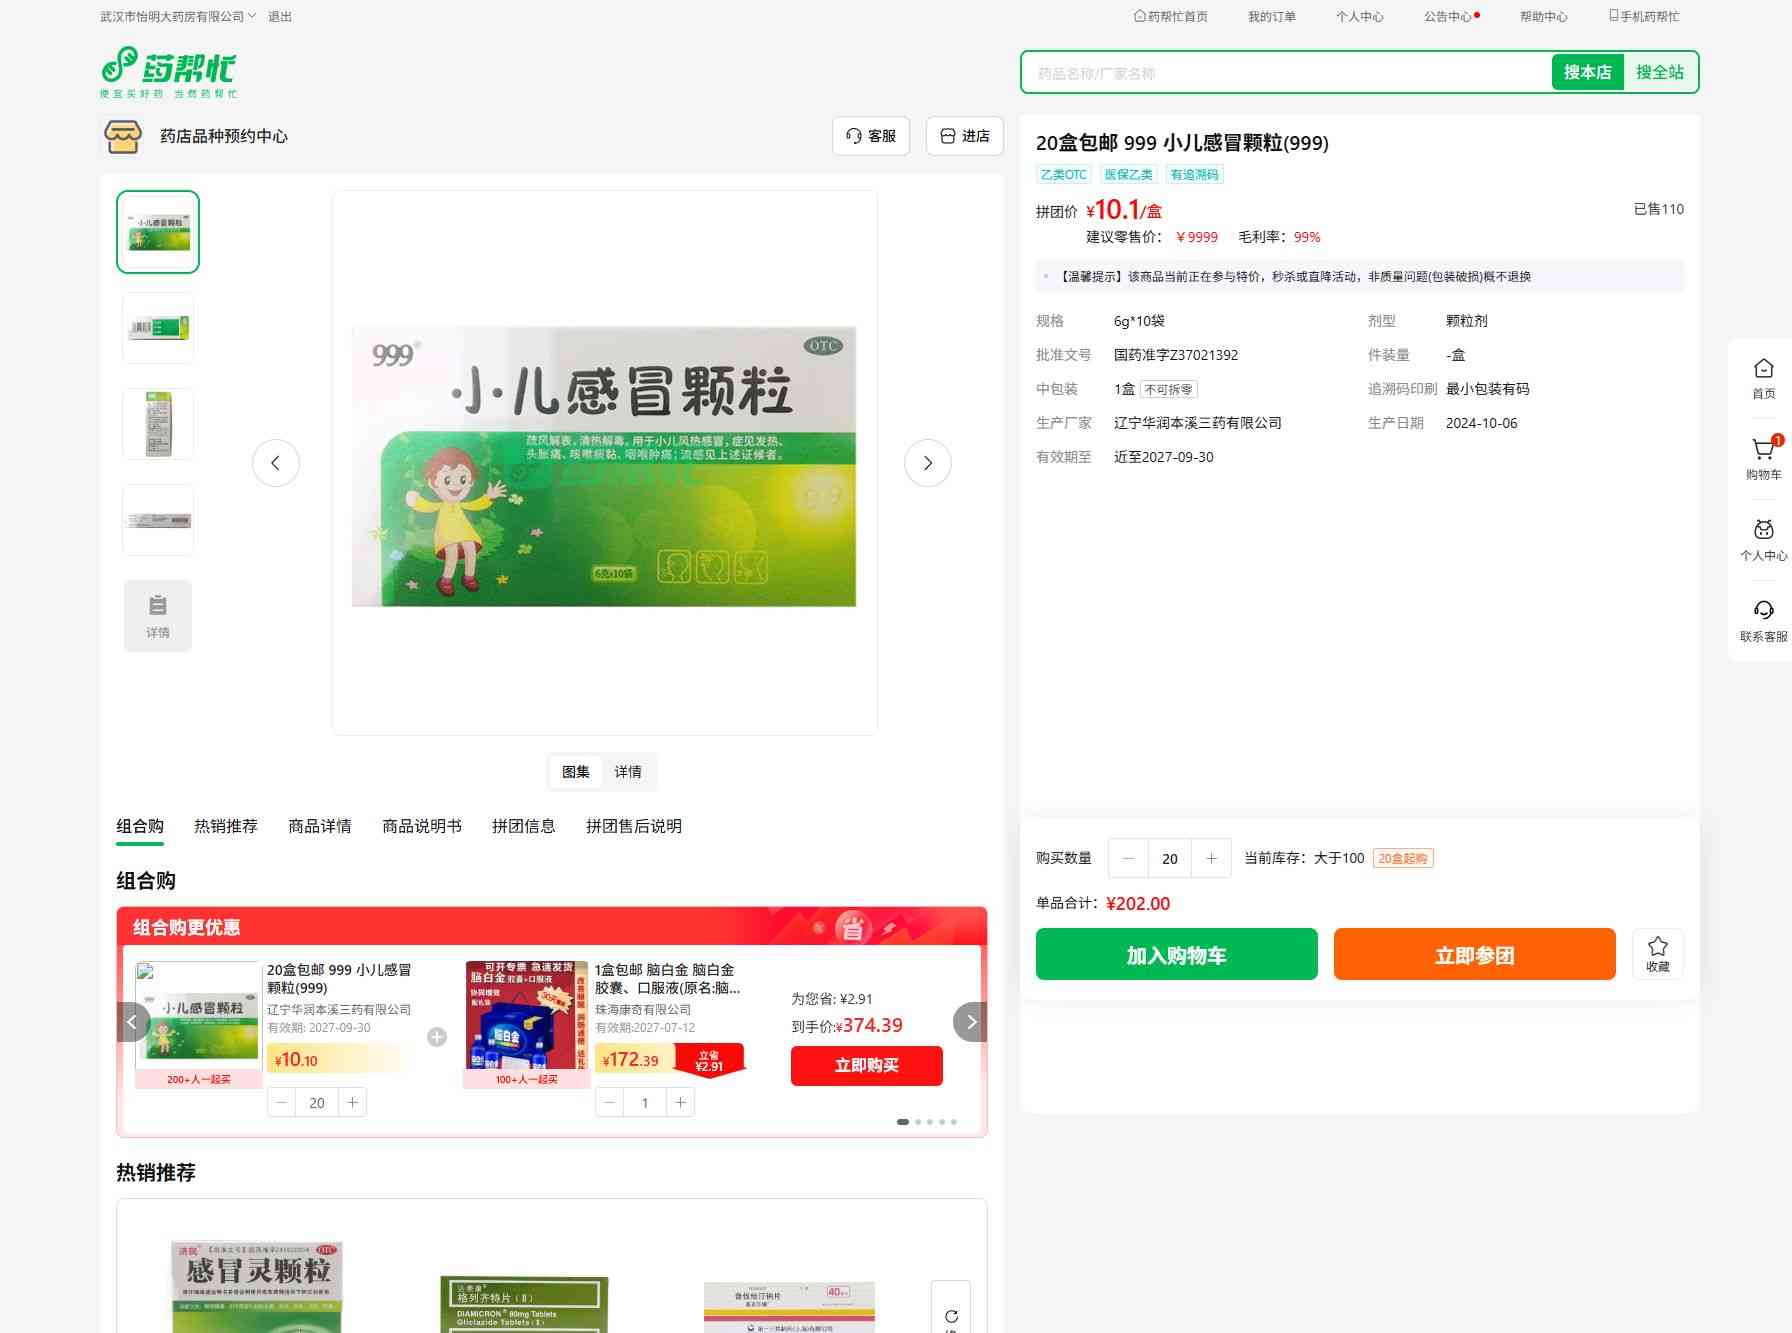The height and width of the screenshot is (1333, 1792).
Task: Increase purchase quantity with plus button
Action: pos(1211,858)
